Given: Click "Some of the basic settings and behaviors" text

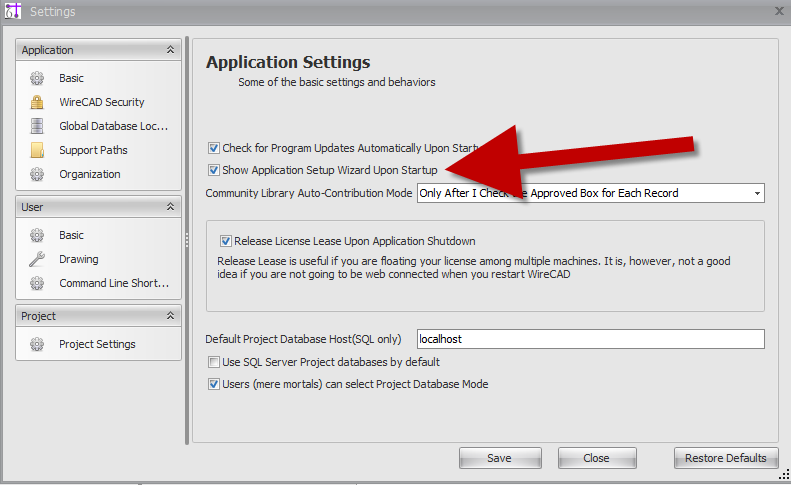Looking at the screenshot, I should point(336,82).
